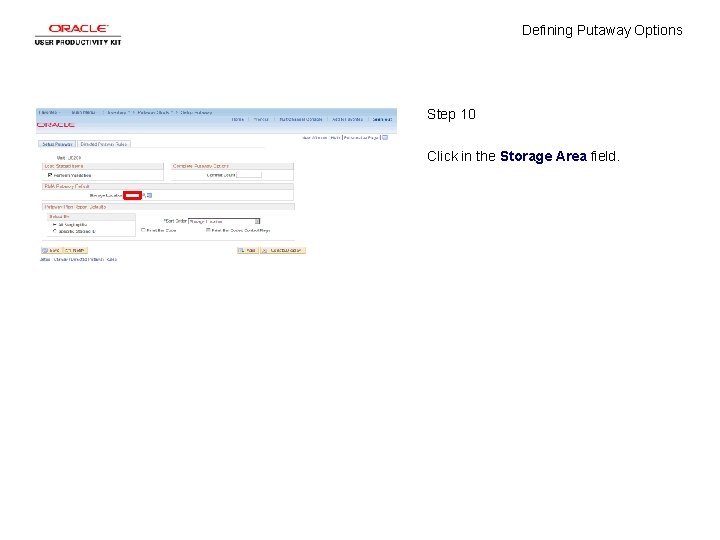Click the Sign out link
This screenshot has height=540, width=720.
click(382, 119)
